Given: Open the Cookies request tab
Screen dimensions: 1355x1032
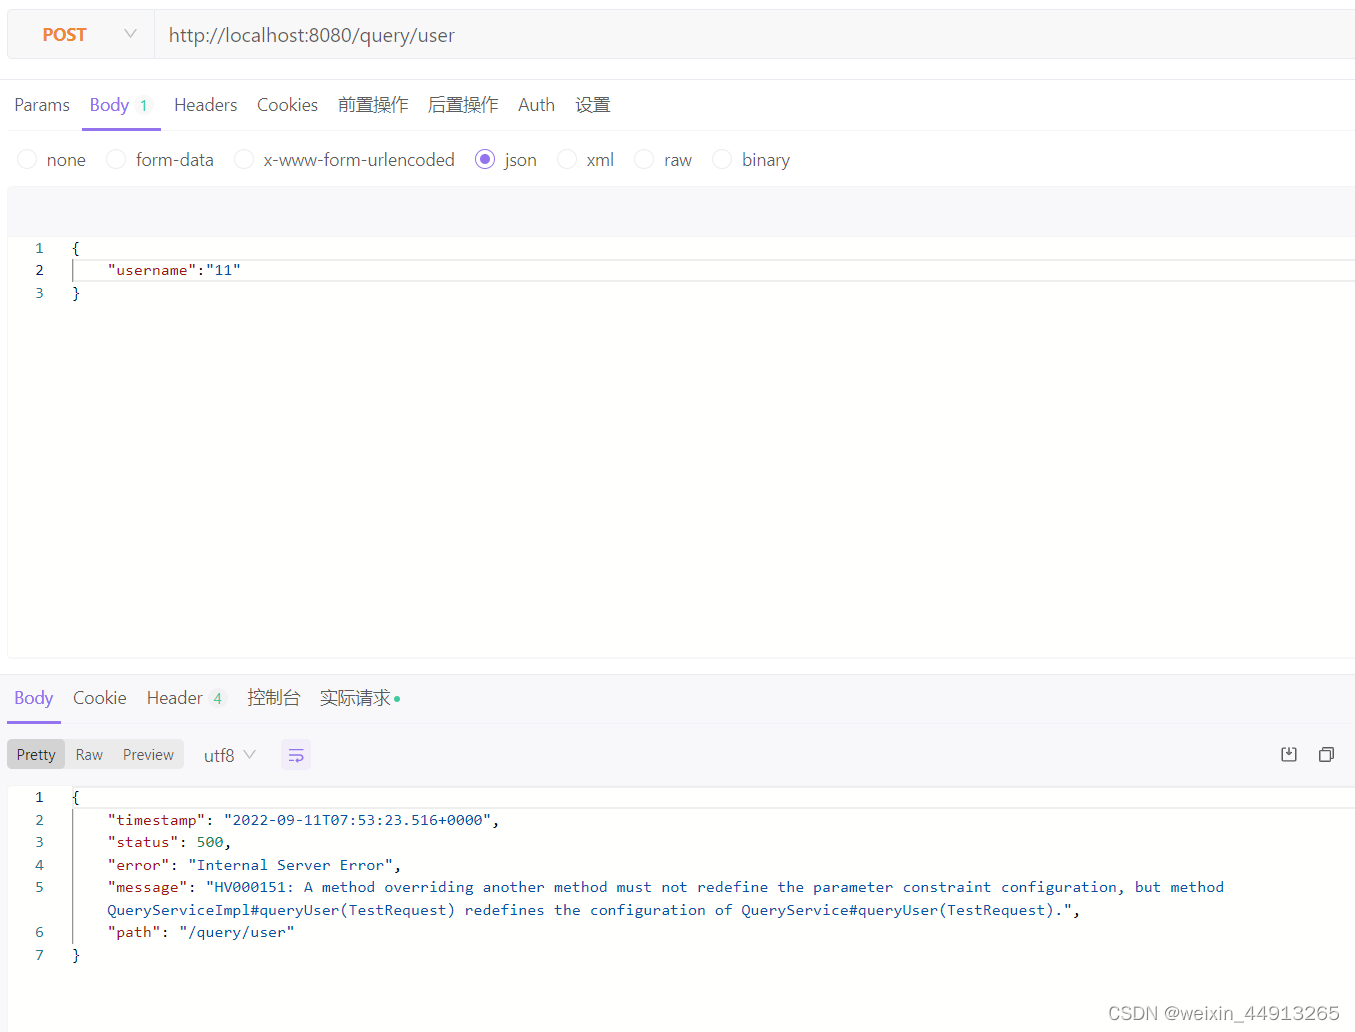Looking at the screenshot, I should coord(287,104).
